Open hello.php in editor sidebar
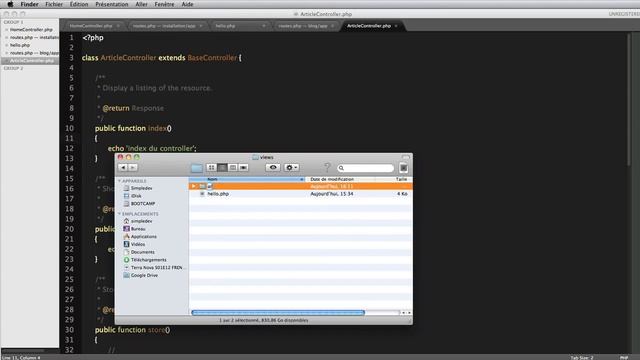This screenshot has height=360, width=640. (20, 45)
